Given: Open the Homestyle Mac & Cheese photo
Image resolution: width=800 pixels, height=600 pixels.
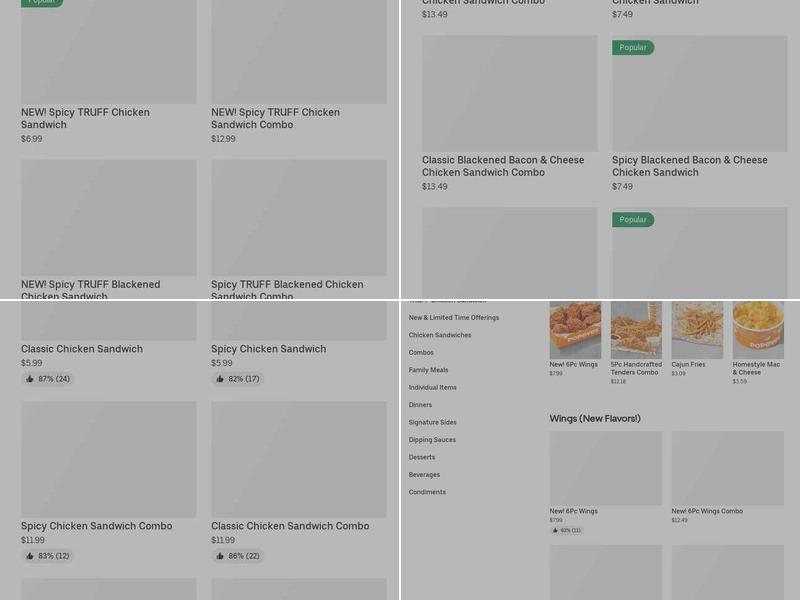Looking at the screenshot, I should (x=758, y=330).
